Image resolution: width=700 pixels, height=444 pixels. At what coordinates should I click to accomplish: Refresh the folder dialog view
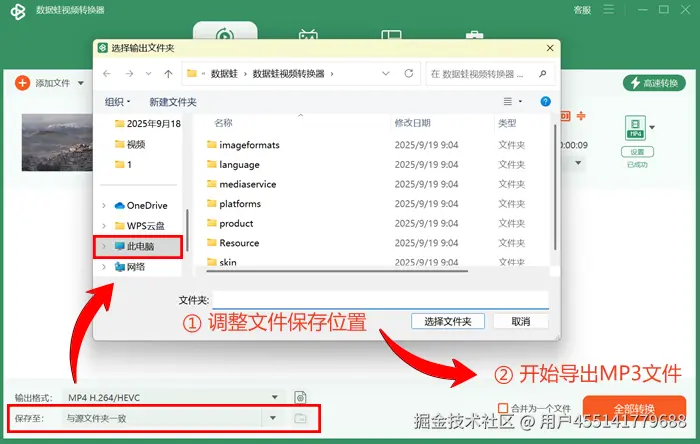(x=408, y=74)
